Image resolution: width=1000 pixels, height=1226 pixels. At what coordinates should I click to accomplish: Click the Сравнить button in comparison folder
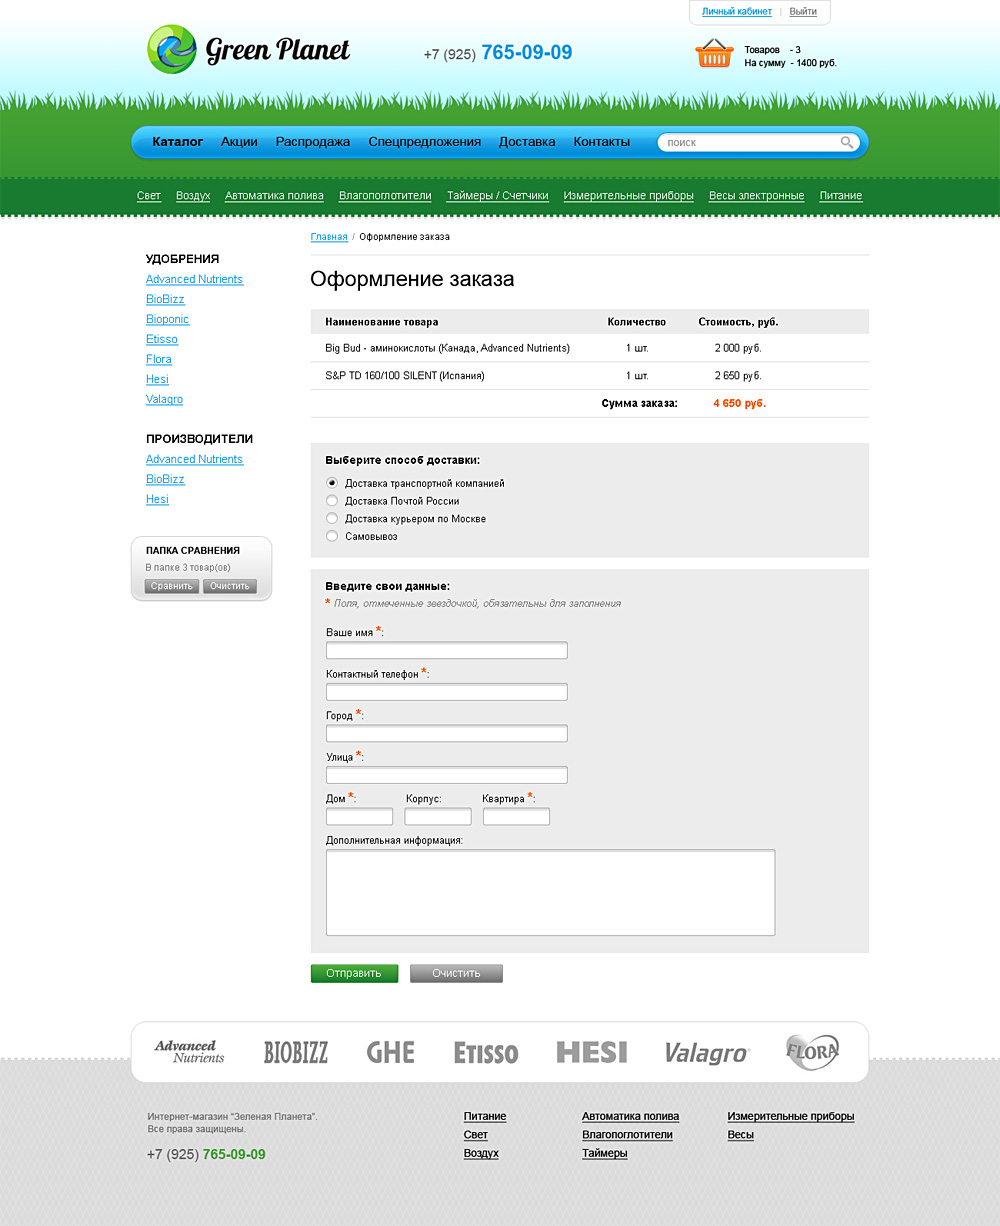point(172,586)
